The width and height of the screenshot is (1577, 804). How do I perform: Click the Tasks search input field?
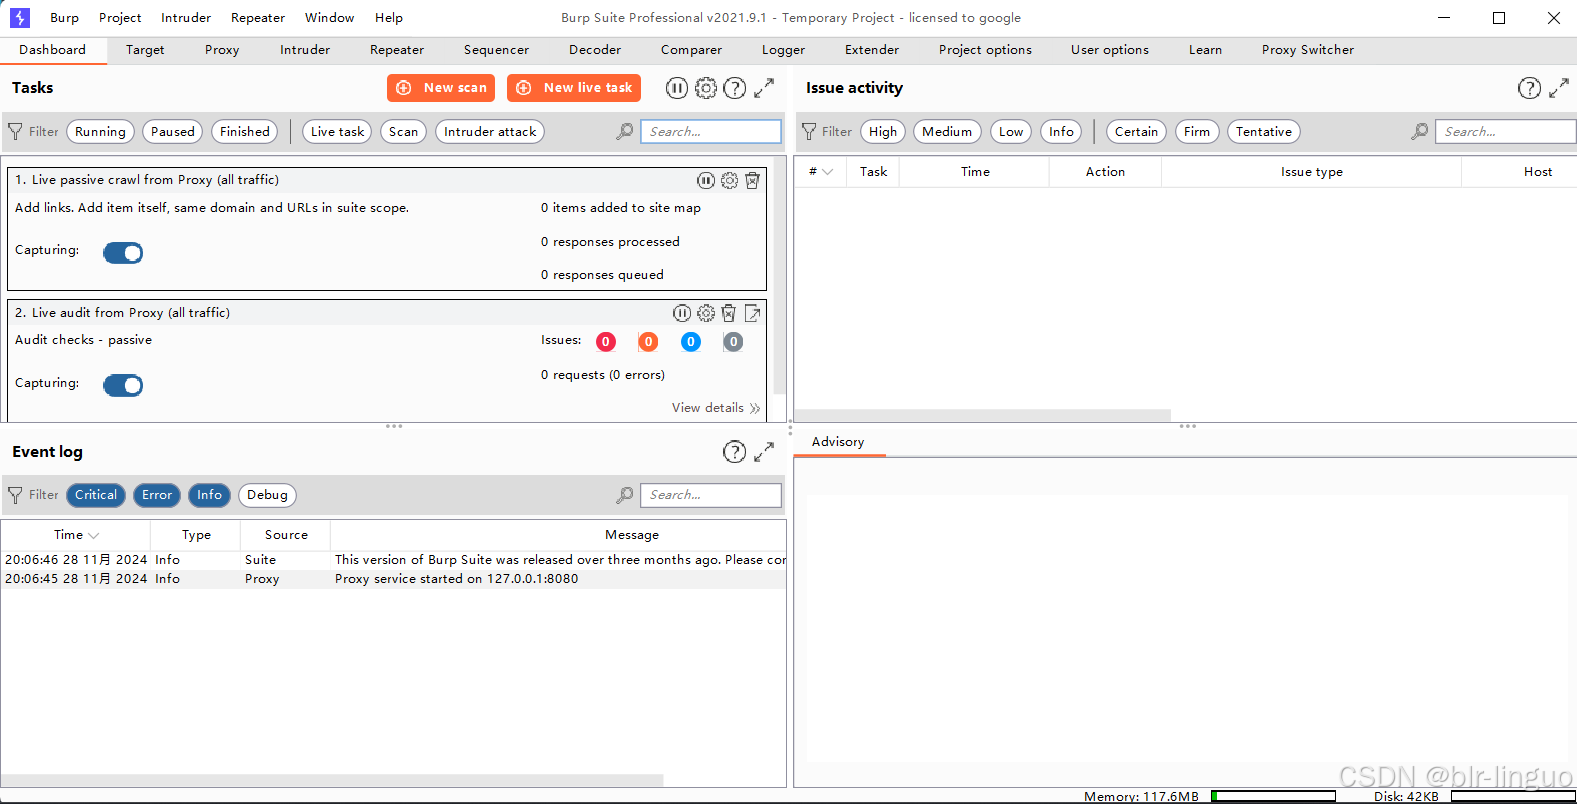[711, 132]
